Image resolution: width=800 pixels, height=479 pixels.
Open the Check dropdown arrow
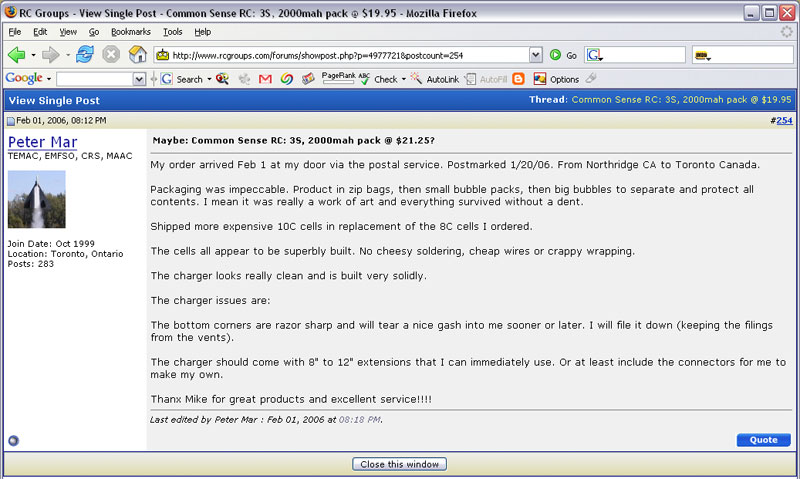[x=404, y=79]
